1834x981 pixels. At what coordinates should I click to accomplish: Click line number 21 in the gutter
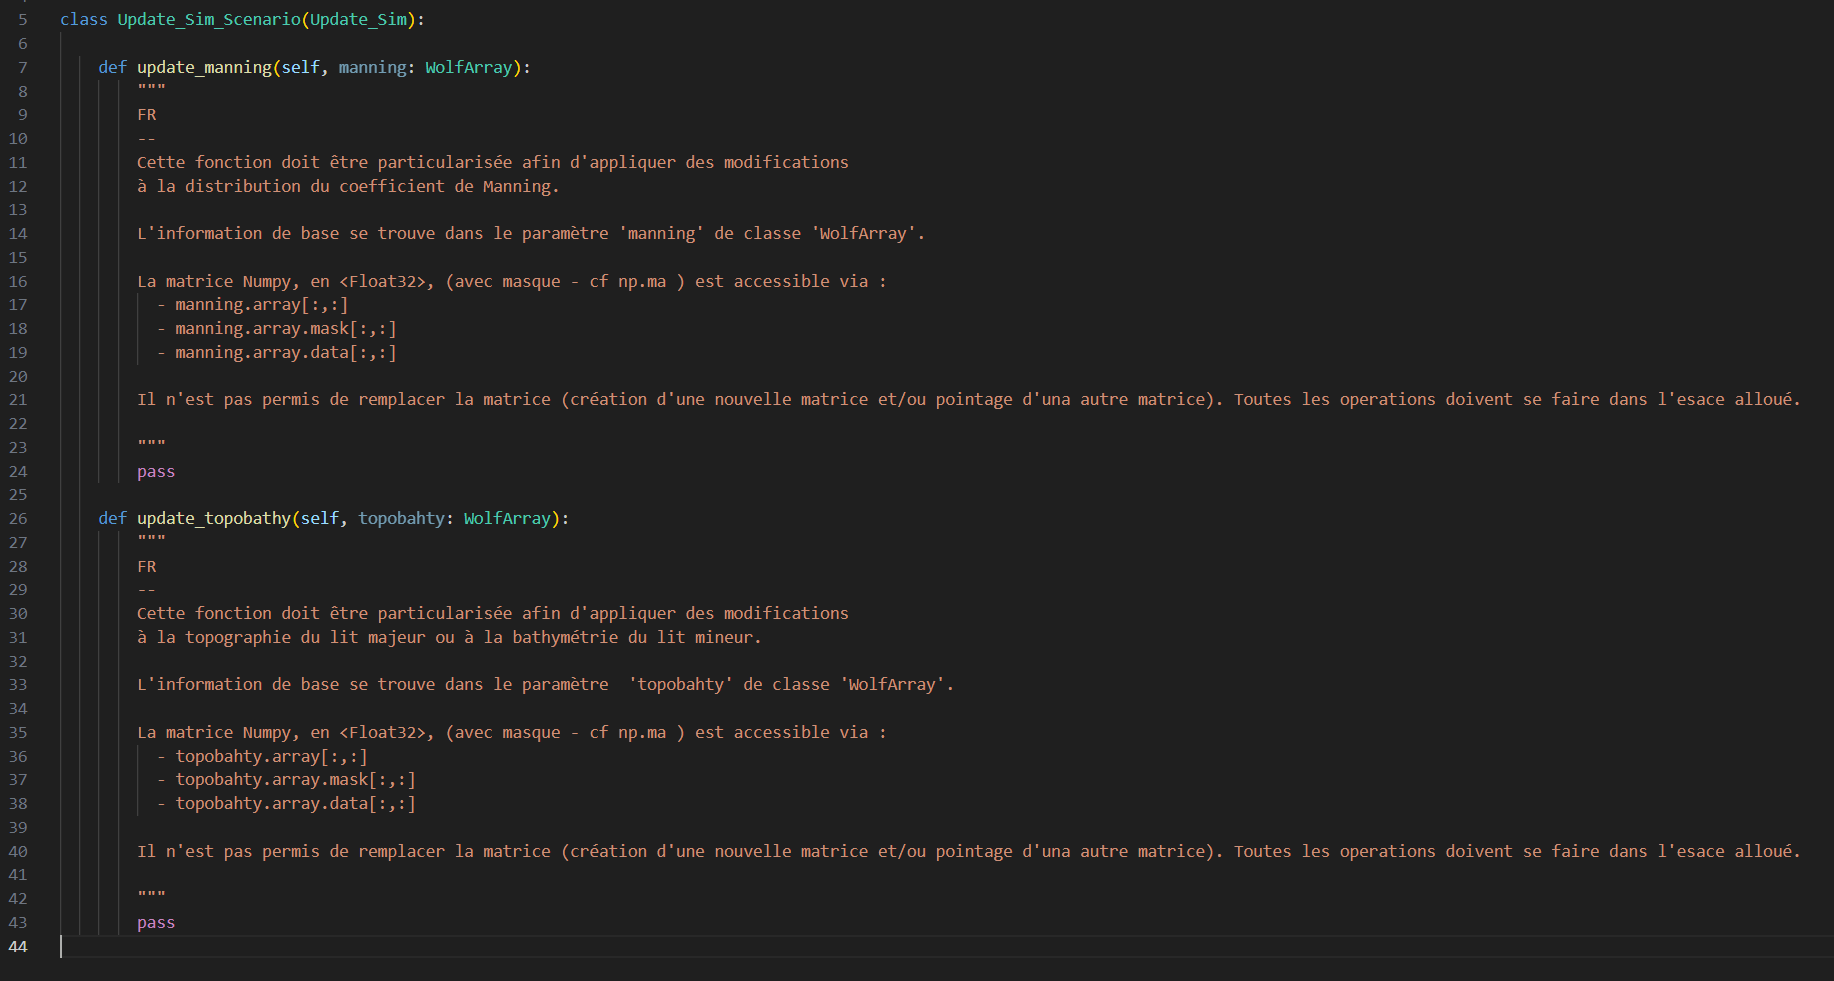coord(18,400)
